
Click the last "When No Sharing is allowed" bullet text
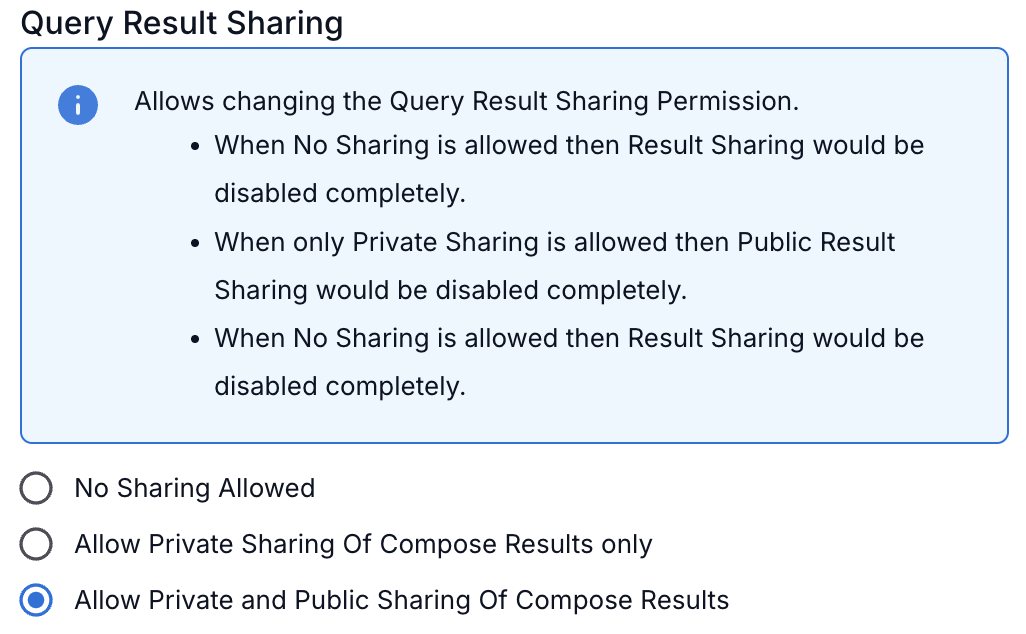point(568,338)
